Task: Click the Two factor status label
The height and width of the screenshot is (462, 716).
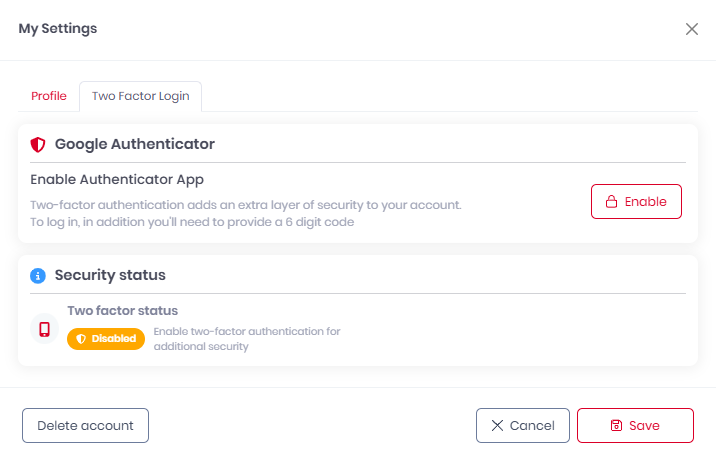Action: 123,311
